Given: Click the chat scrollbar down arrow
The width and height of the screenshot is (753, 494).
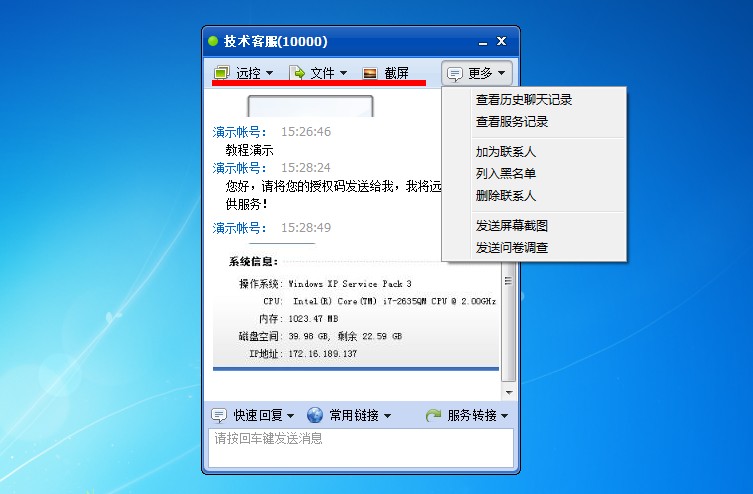Looking at the screenshot, I should tap(509, 393).
